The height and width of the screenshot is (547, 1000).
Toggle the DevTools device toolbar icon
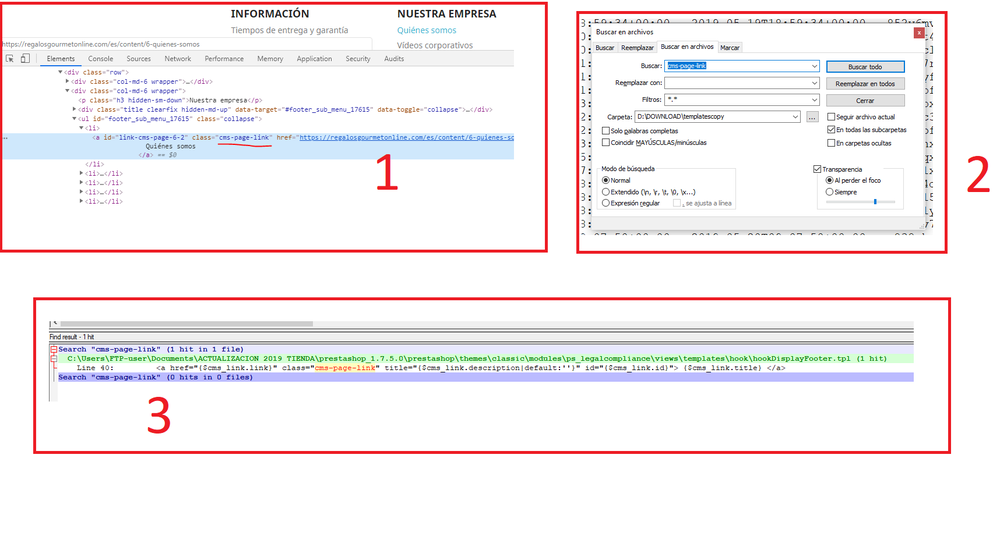25,59
